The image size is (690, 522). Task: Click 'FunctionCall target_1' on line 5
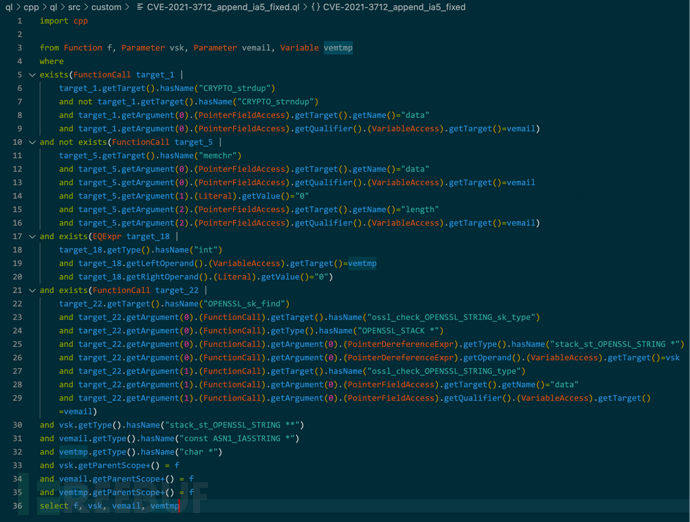click(124, 75)
